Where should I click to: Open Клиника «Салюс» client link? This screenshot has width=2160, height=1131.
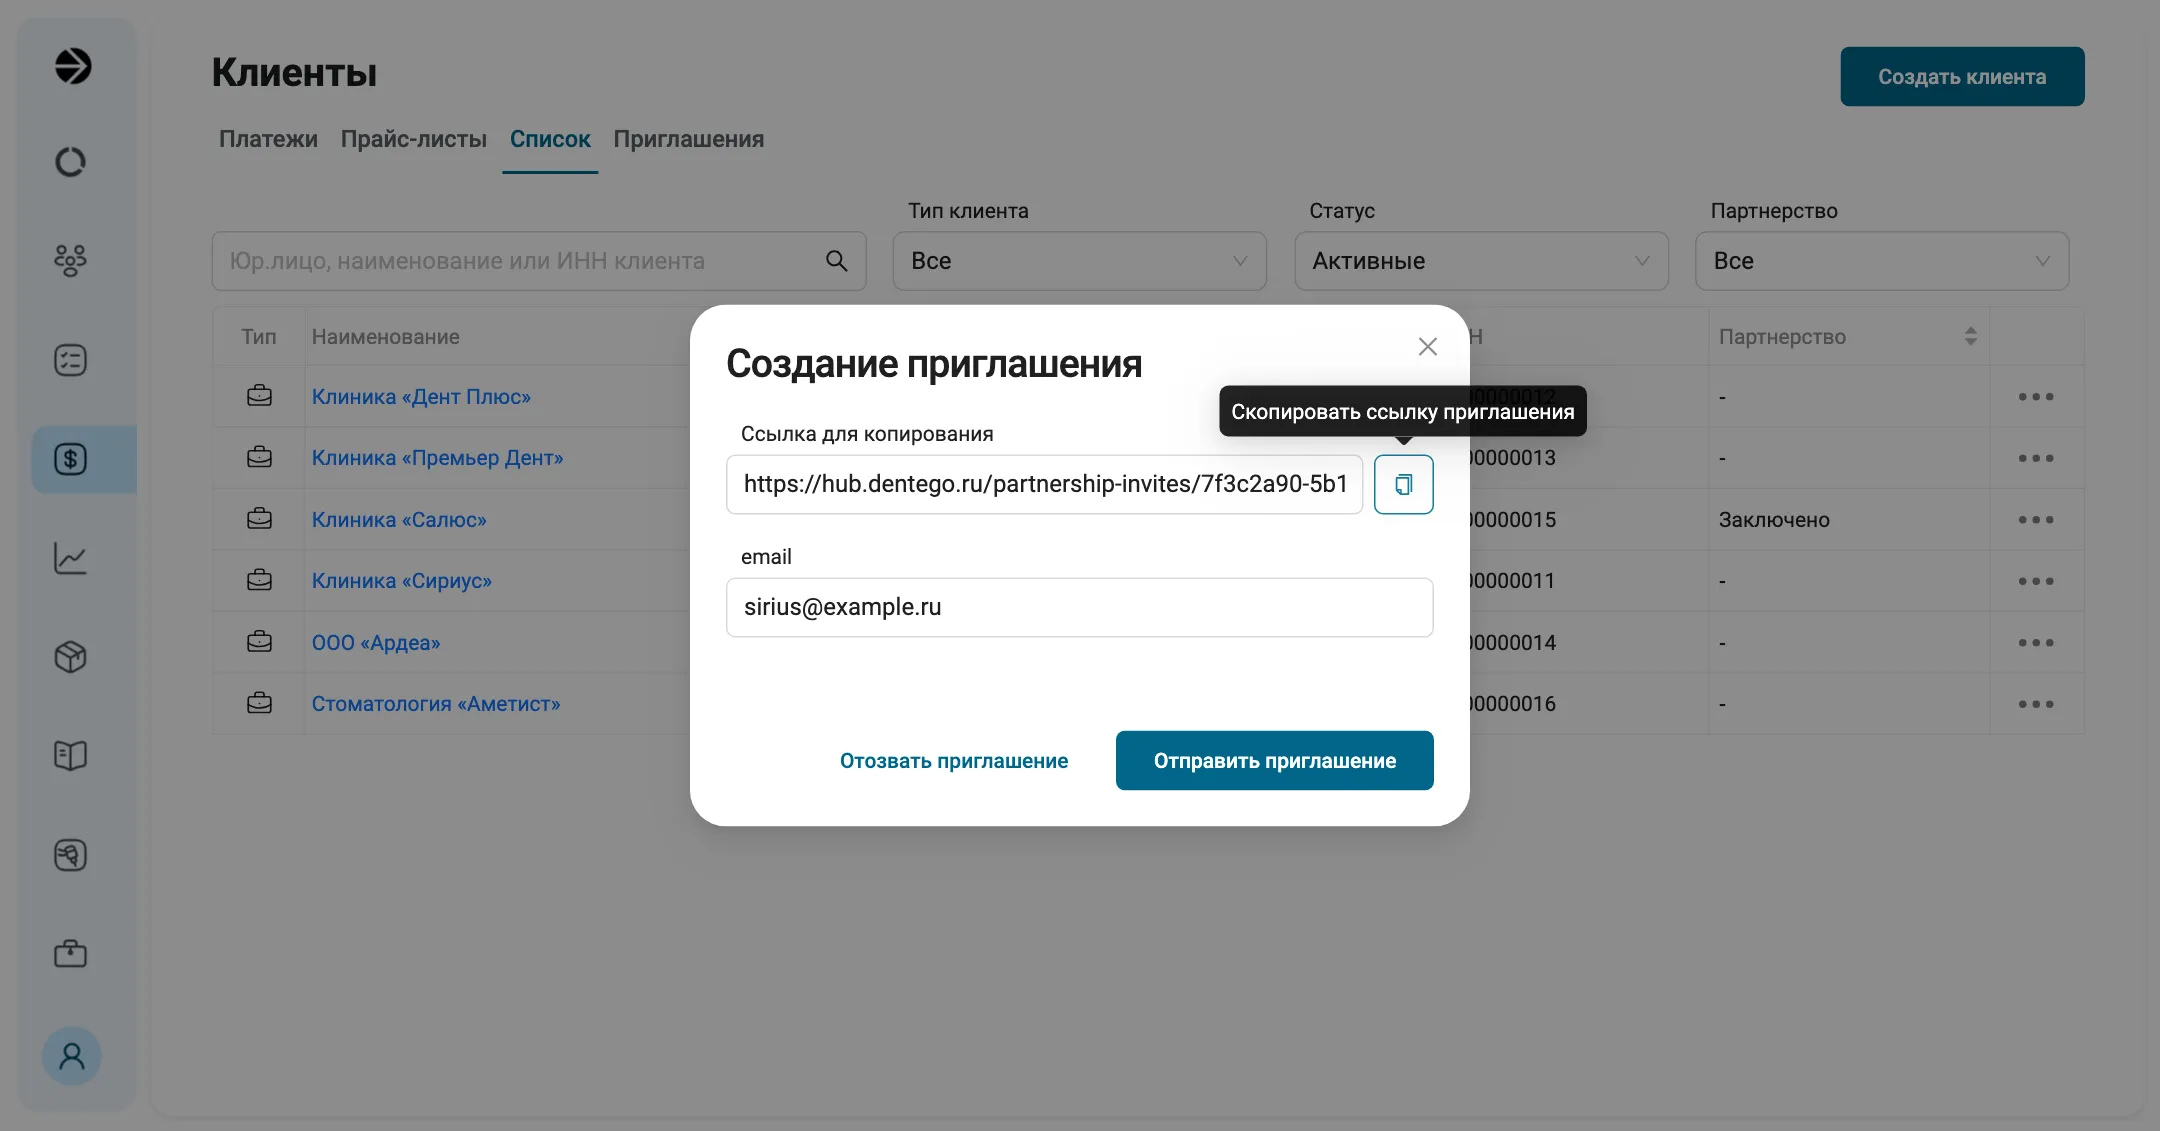(399, 520)
